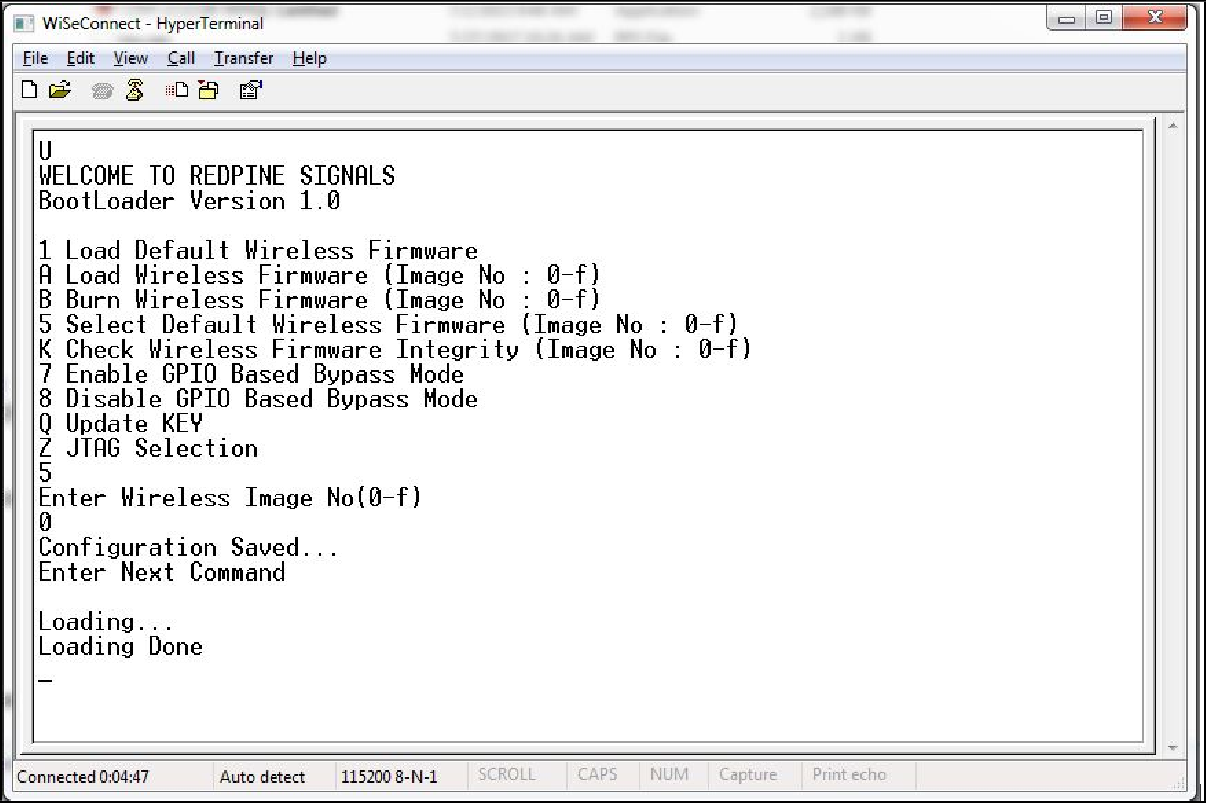
Task: Click the Auto detect status bar field
Action: 262,776
